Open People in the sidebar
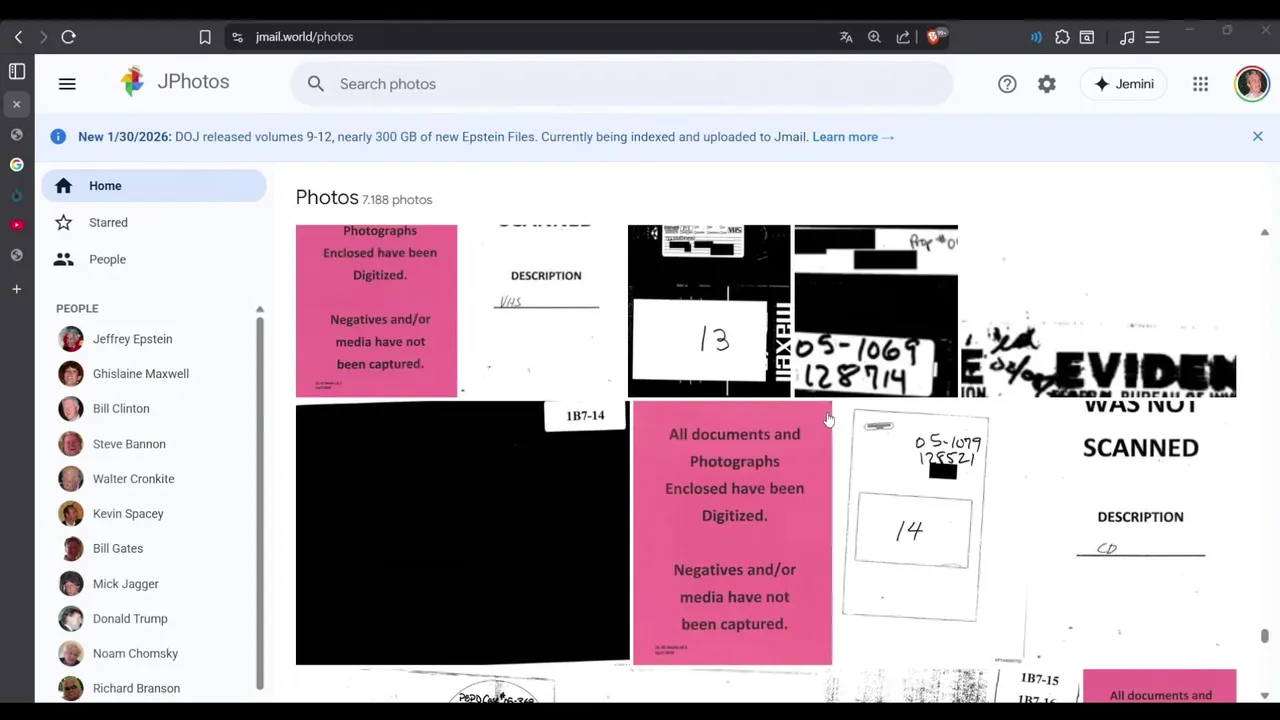The image size is (1280, 720). click(x=154, y=259)
